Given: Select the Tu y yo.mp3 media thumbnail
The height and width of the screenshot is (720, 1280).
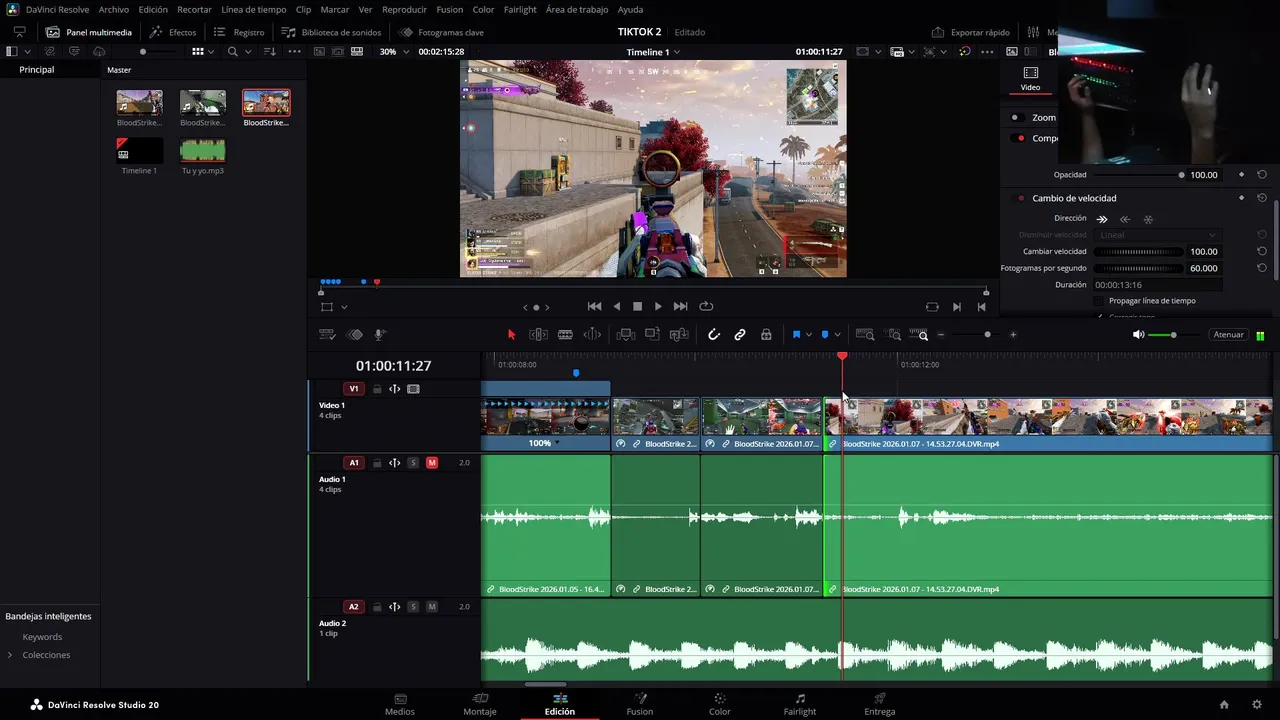Looking at the screenshot, I should 202,150.
